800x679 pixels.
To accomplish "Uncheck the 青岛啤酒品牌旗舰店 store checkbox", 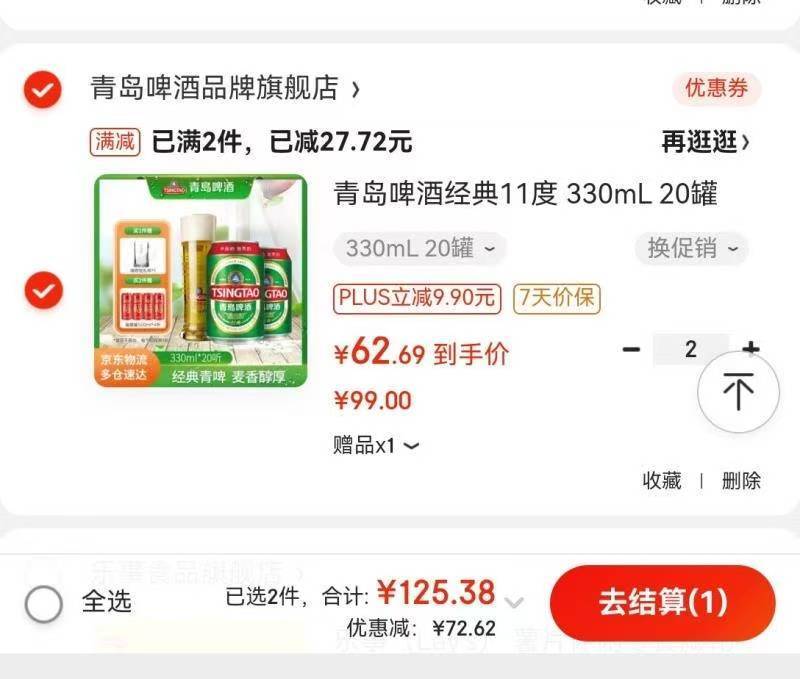I will tap(43, 89).
